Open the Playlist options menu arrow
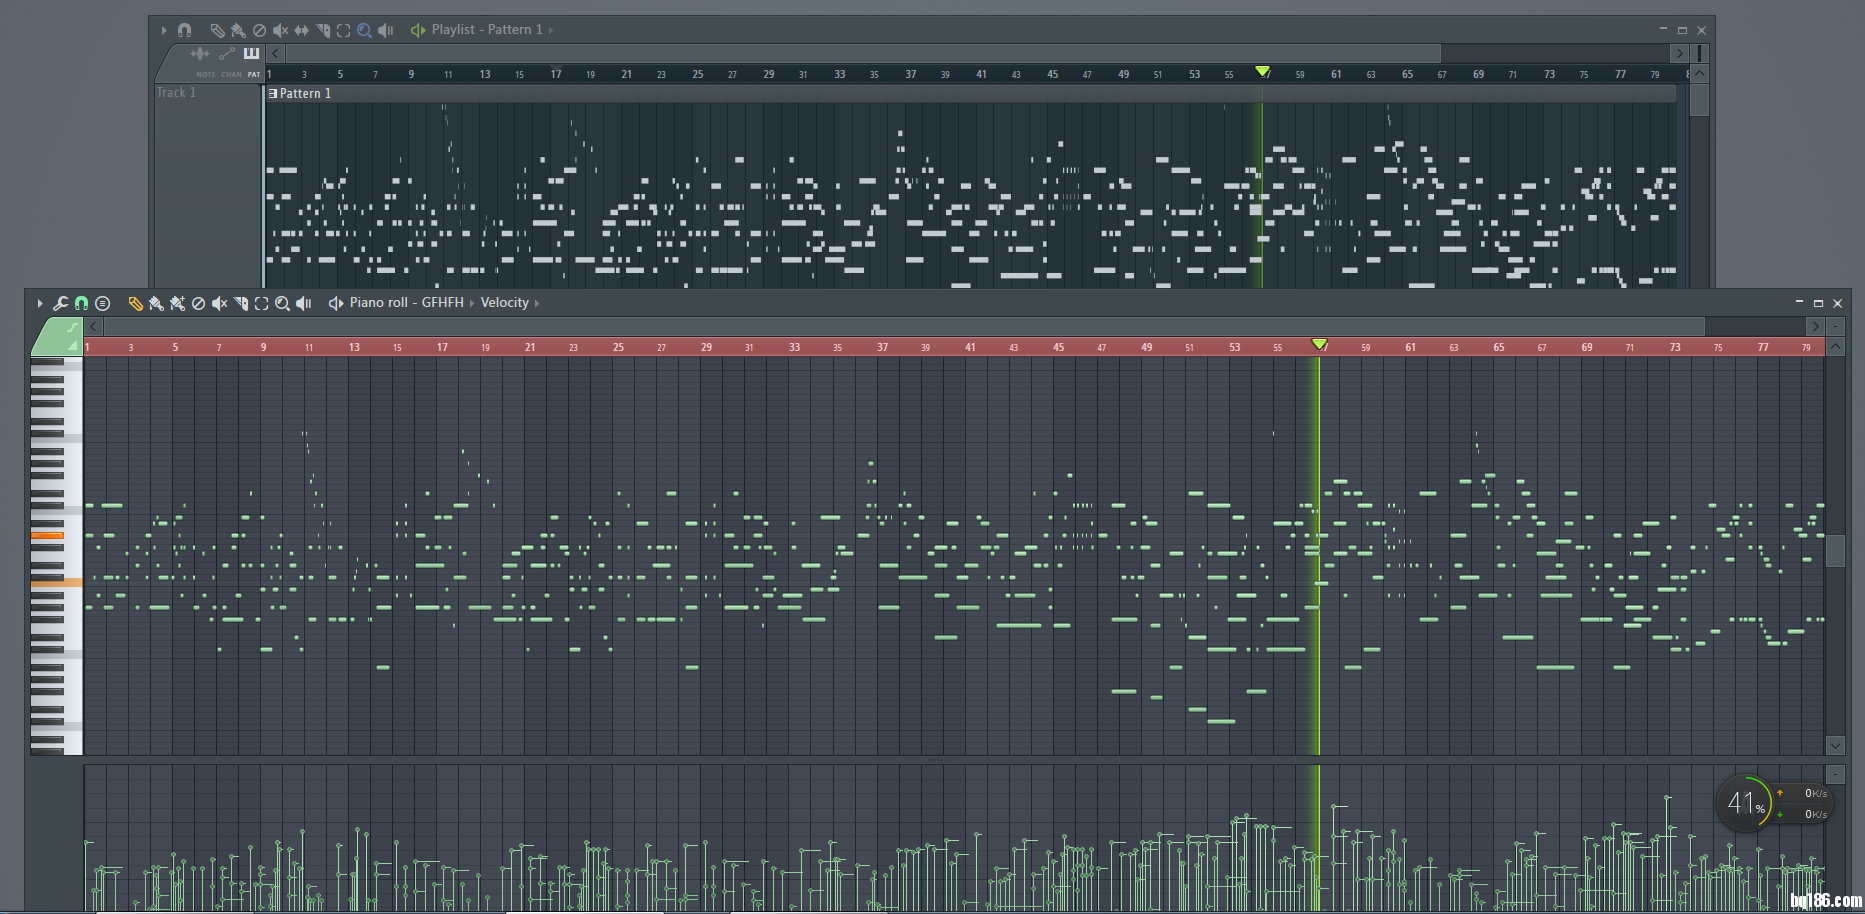 (164, 30)
